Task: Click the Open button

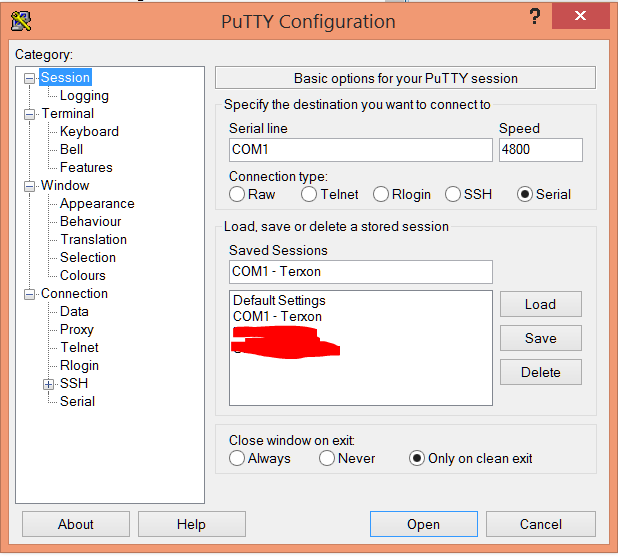Action: tap(423, 524)
